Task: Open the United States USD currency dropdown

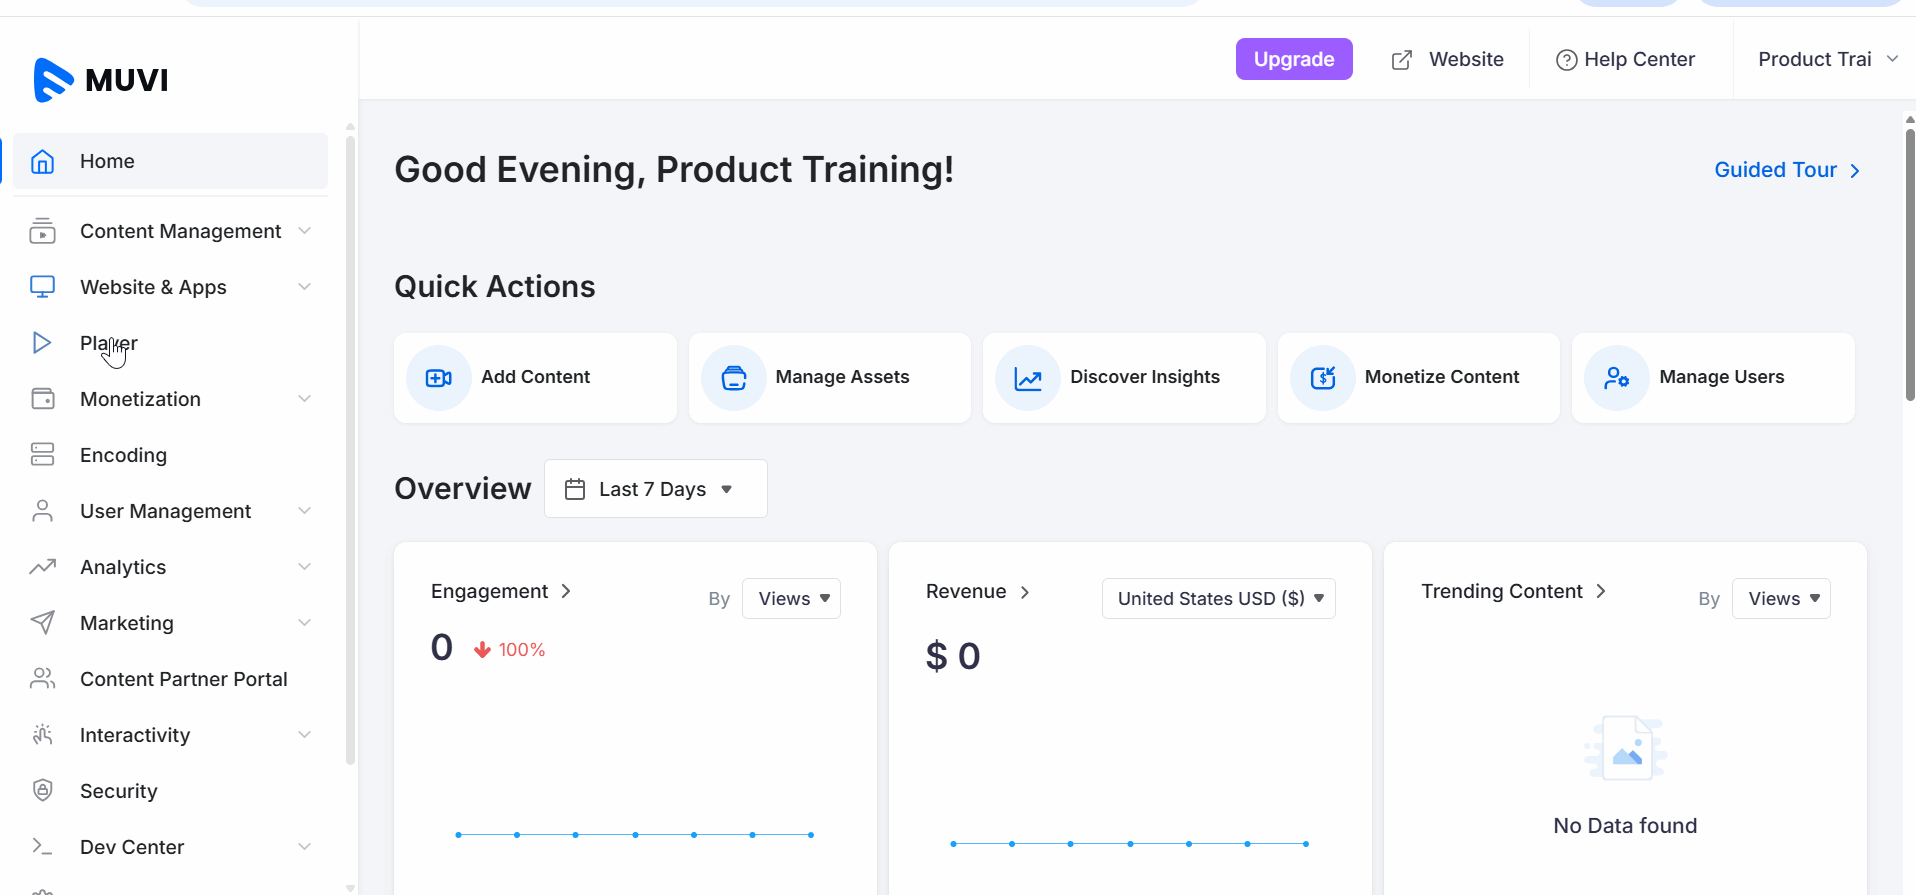Action: point(1218,599)
